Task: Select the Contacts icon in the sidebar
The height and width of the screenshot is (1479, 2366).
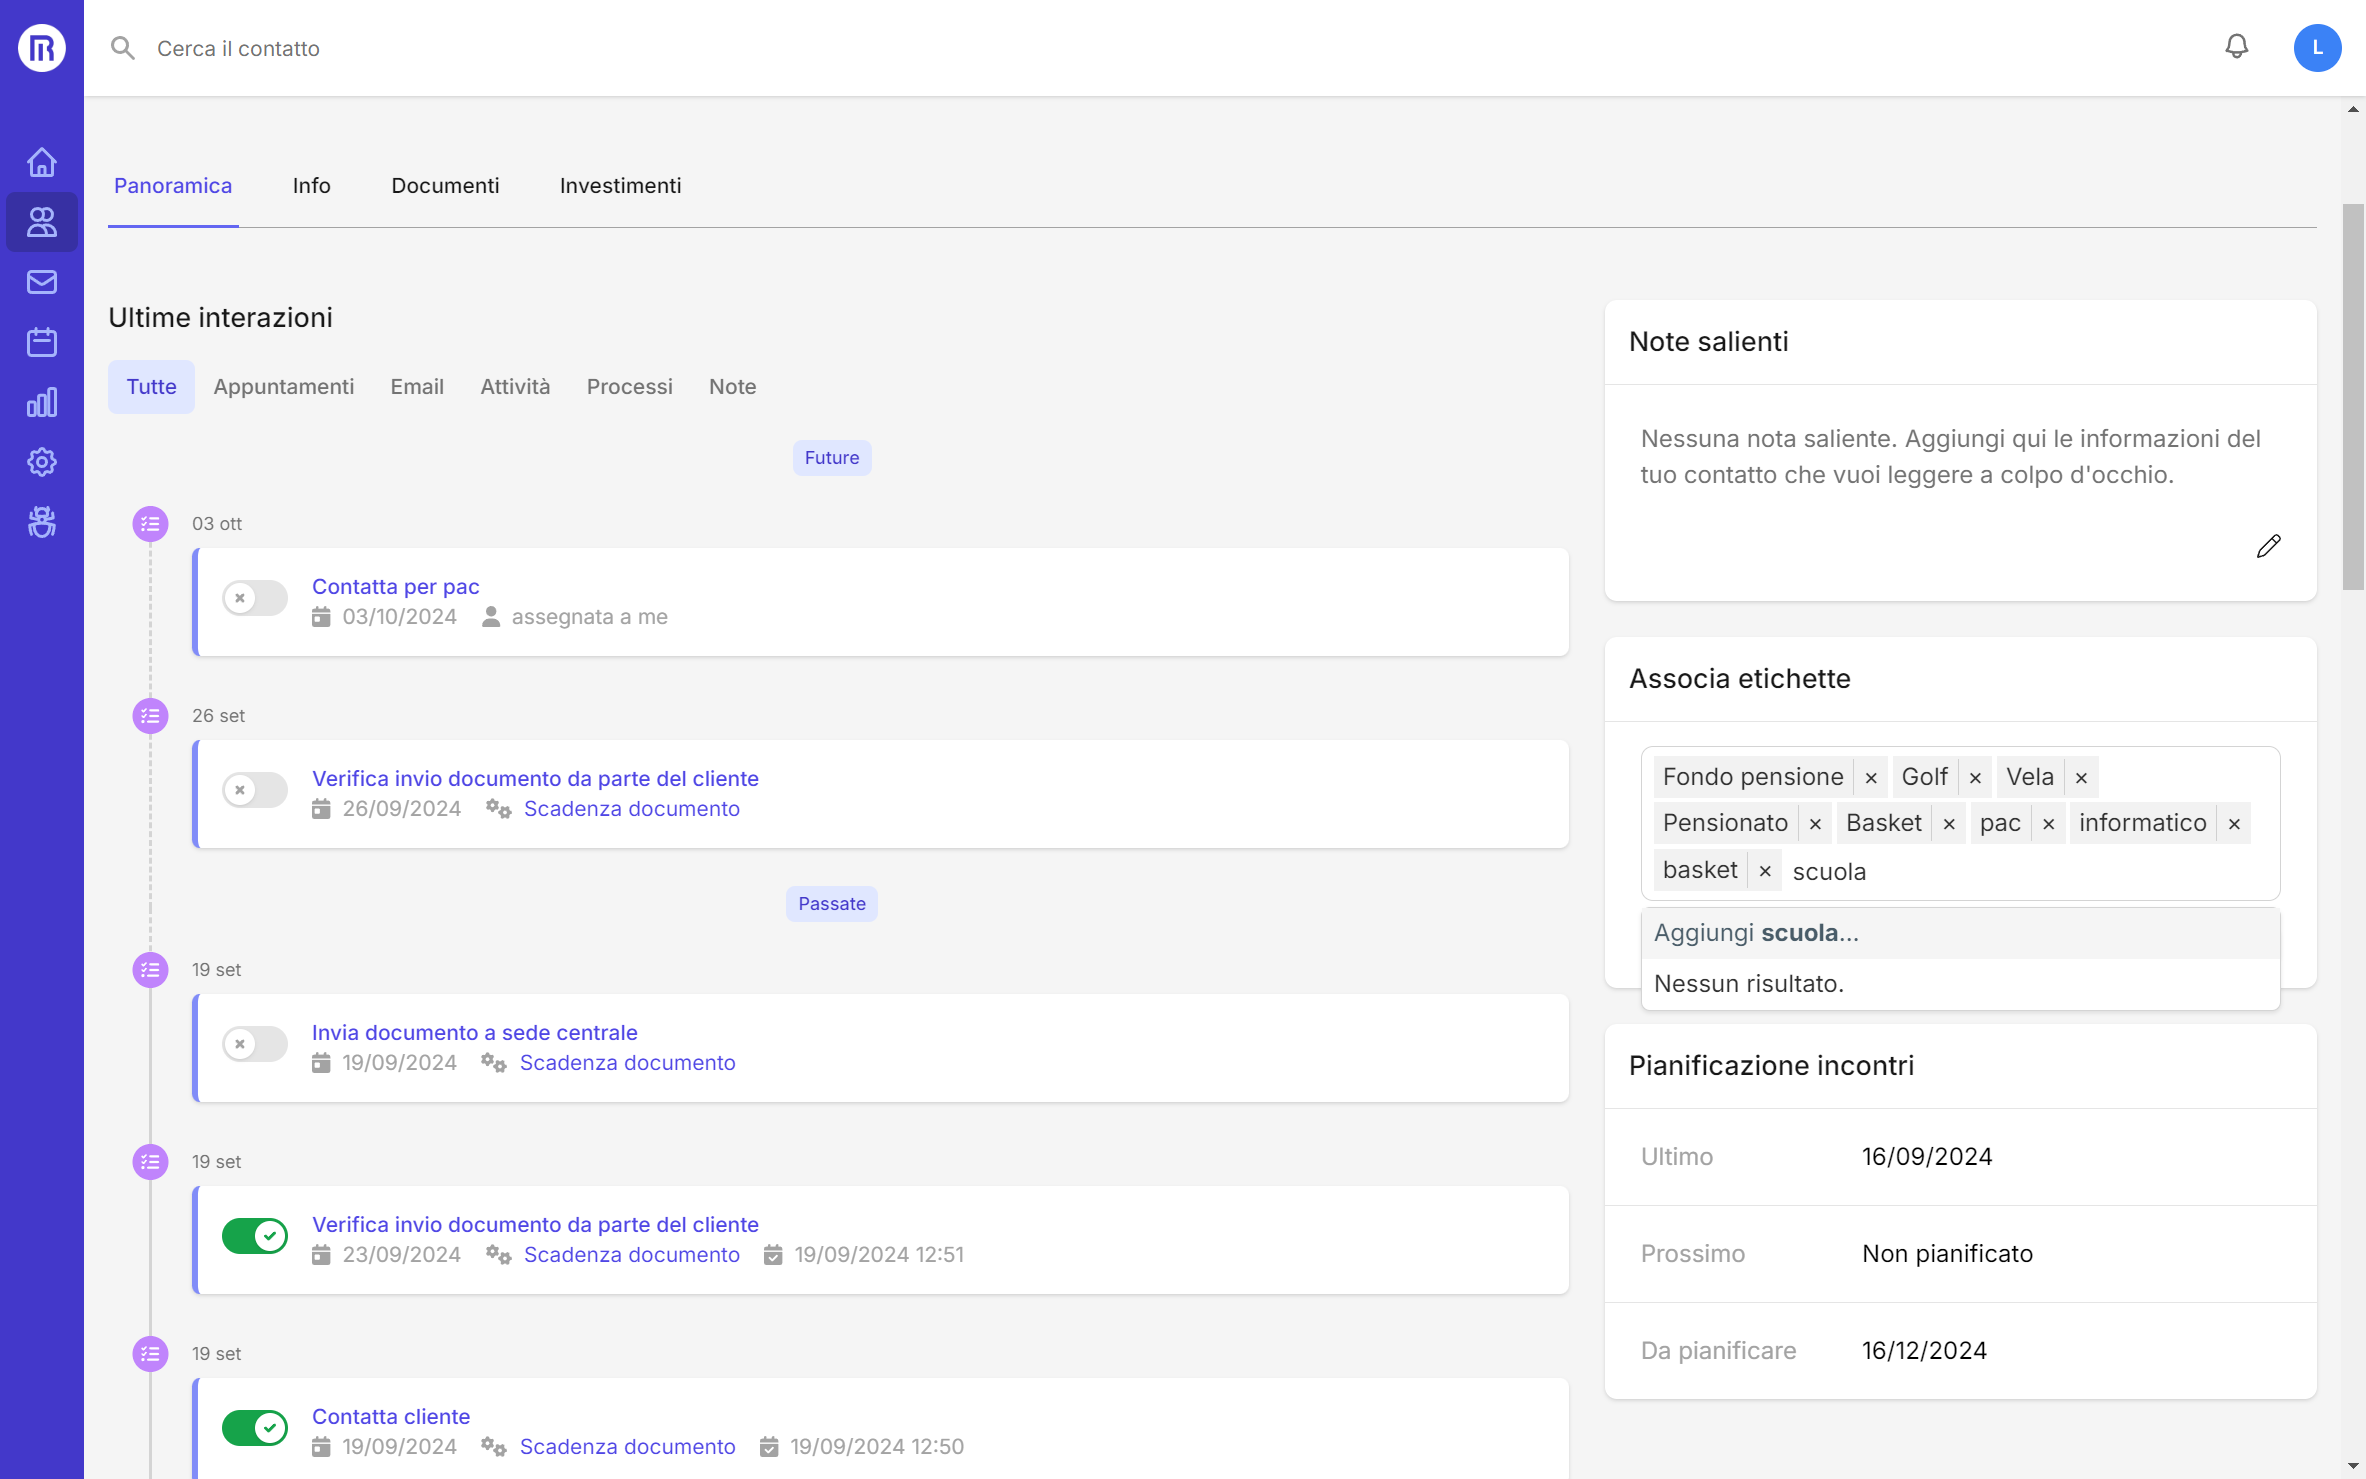Action: click(41, 222)
